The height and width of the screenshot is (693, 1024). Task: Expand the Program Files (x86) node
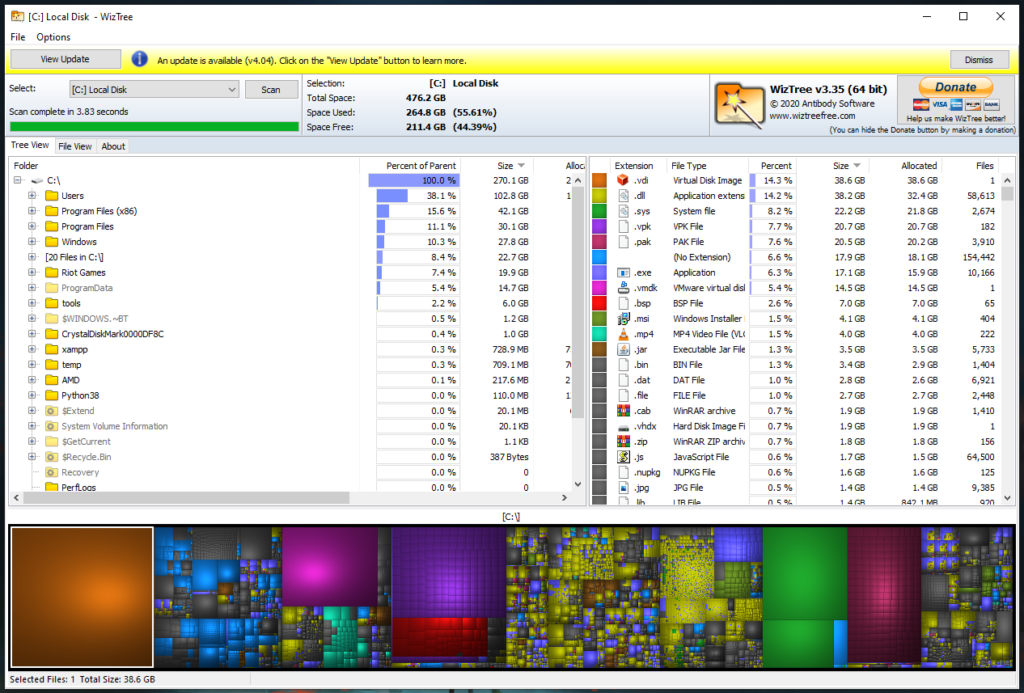pyautogui.click(x=32, y=211)
